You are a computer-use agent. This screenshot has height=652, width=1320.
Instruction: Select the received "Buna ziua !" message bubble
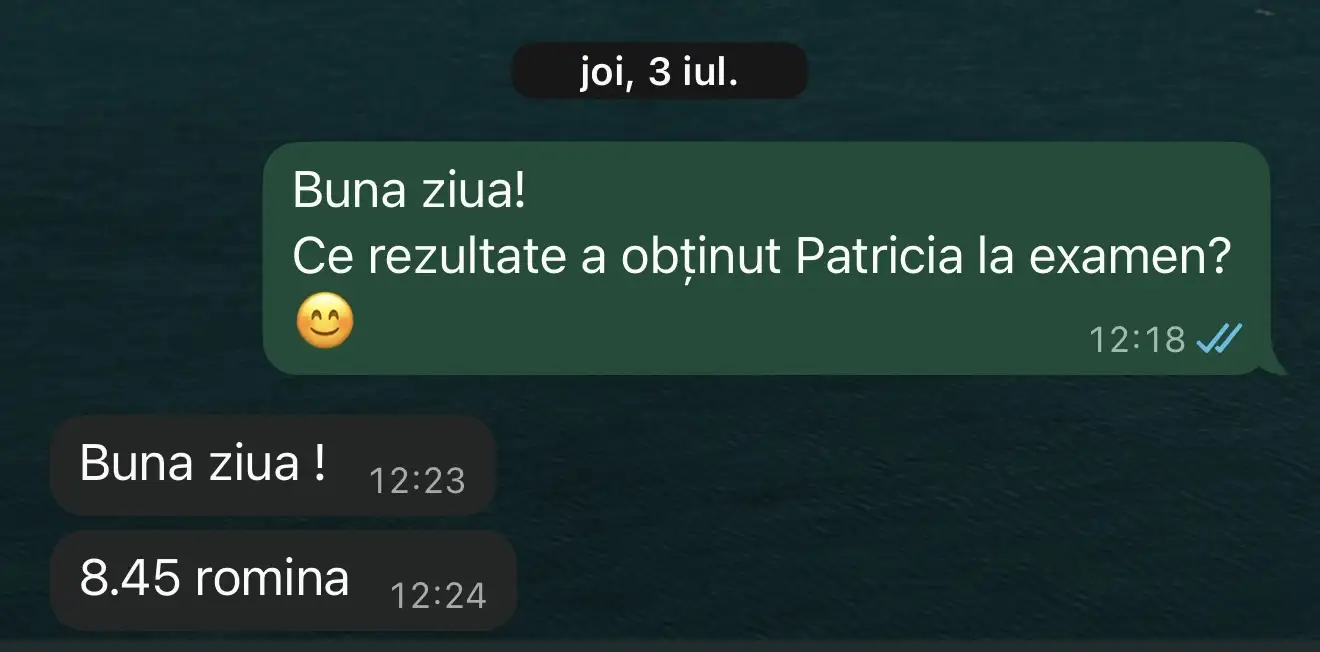coord(273,466)
